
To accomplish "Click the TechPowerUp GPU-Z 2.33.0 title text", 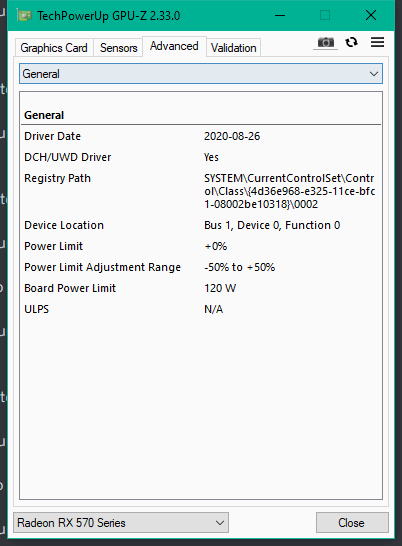I will pos(109,16).
